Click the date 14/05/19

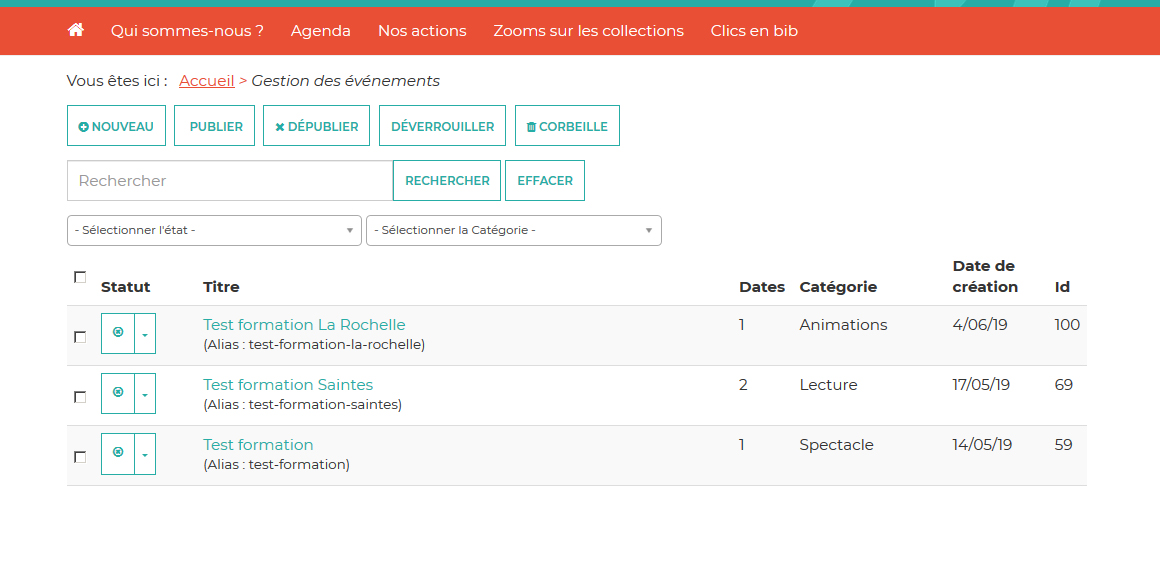click(982, 444)
